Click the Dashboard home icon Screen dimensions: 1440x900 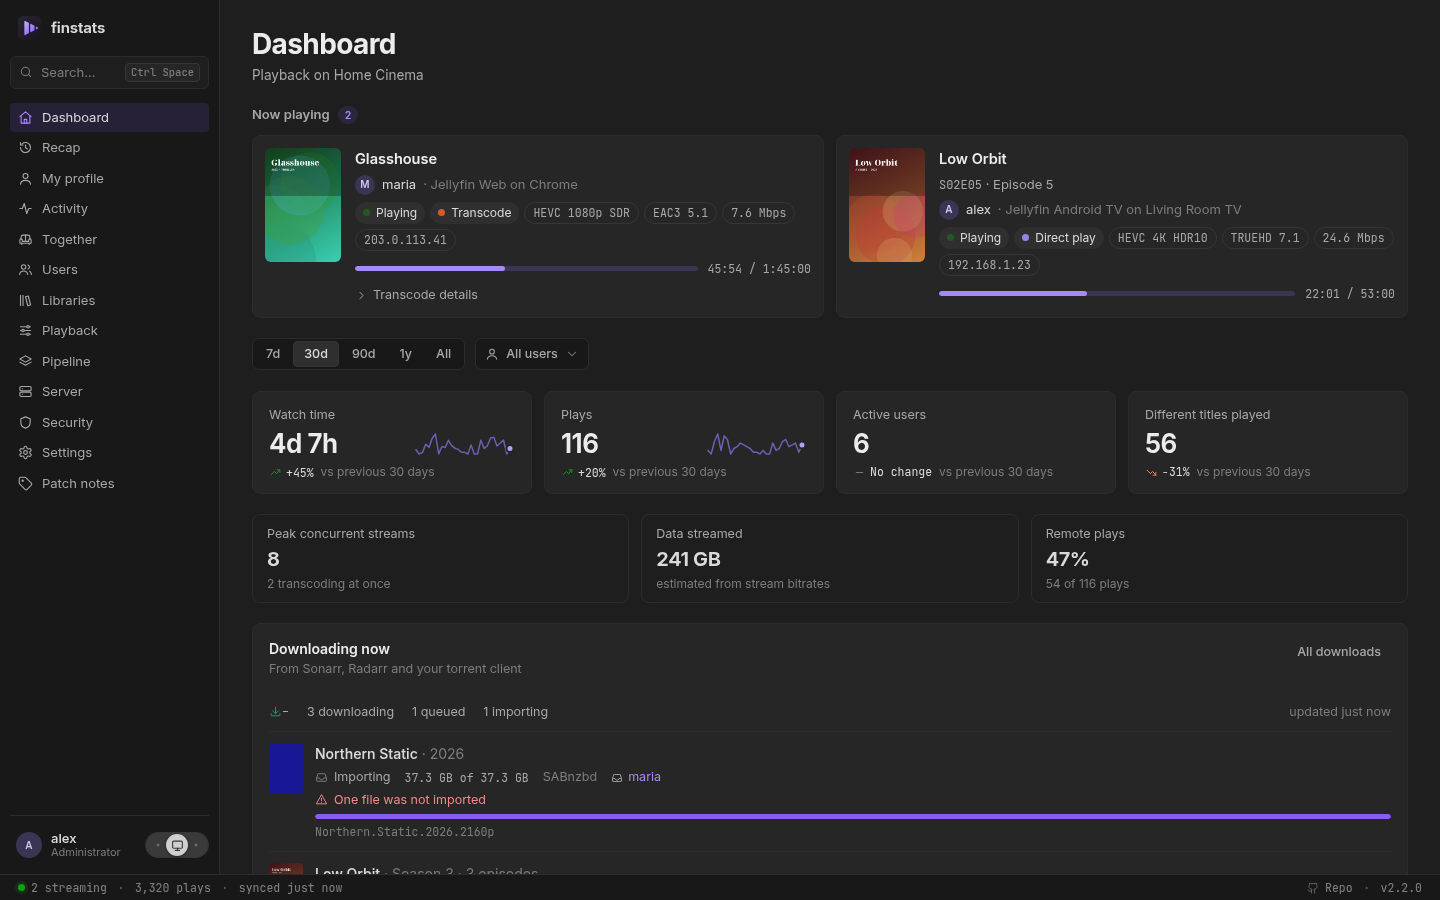tap(25, 118)
